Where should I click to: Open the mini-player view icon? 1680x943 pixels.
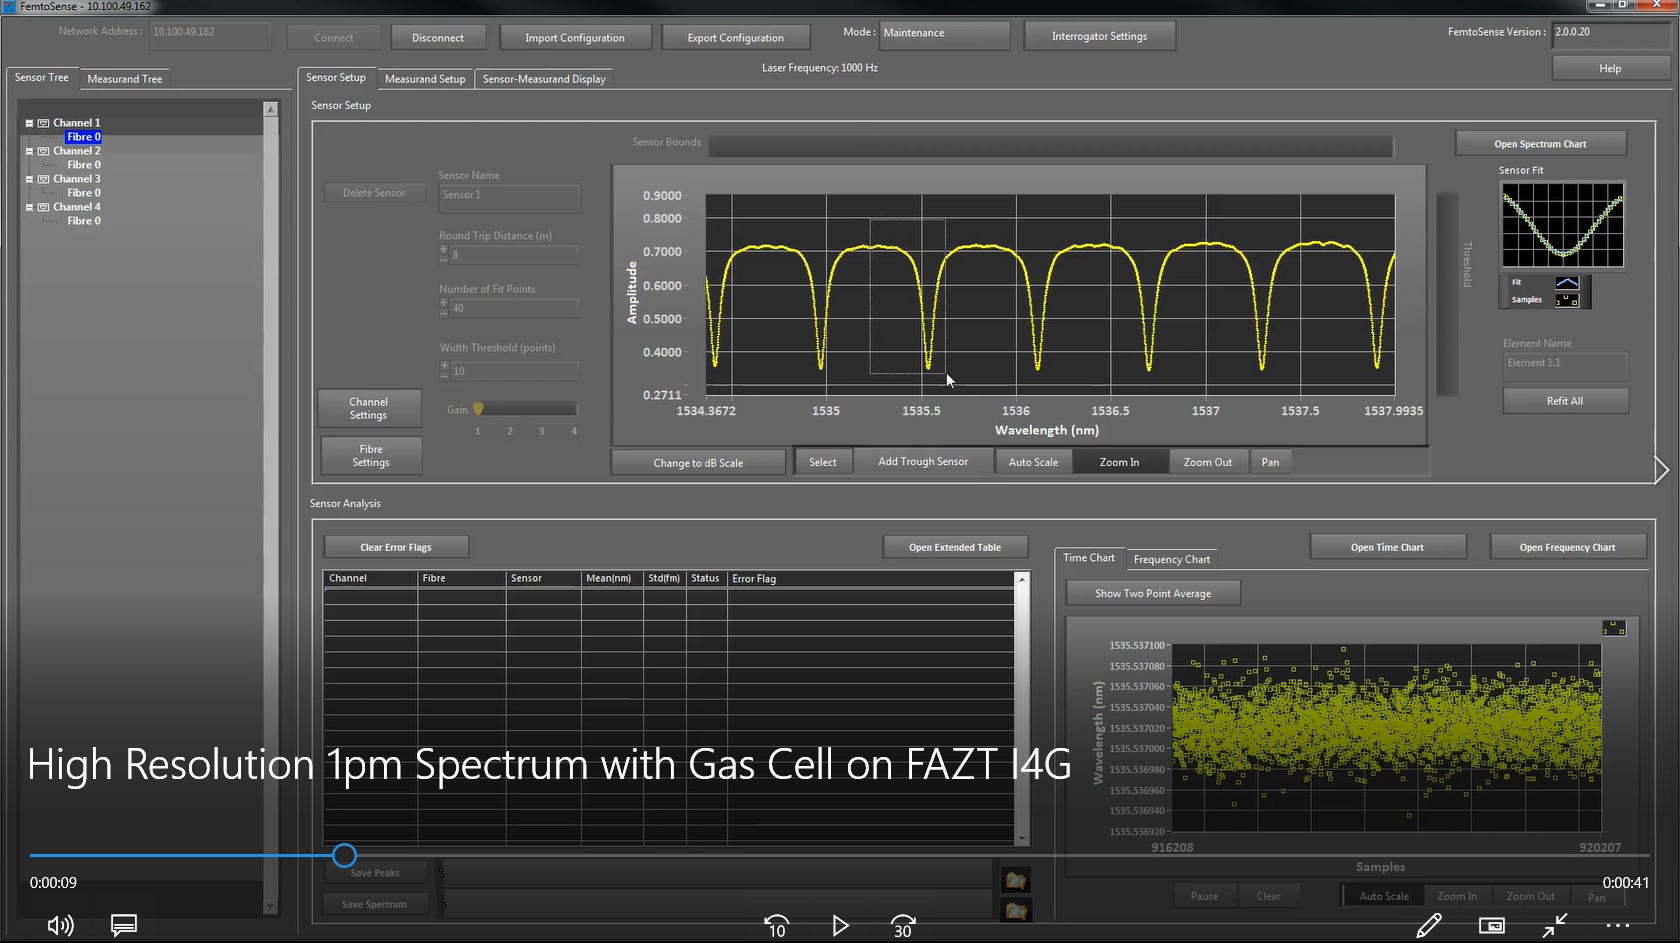click(x=1492, y=925)
